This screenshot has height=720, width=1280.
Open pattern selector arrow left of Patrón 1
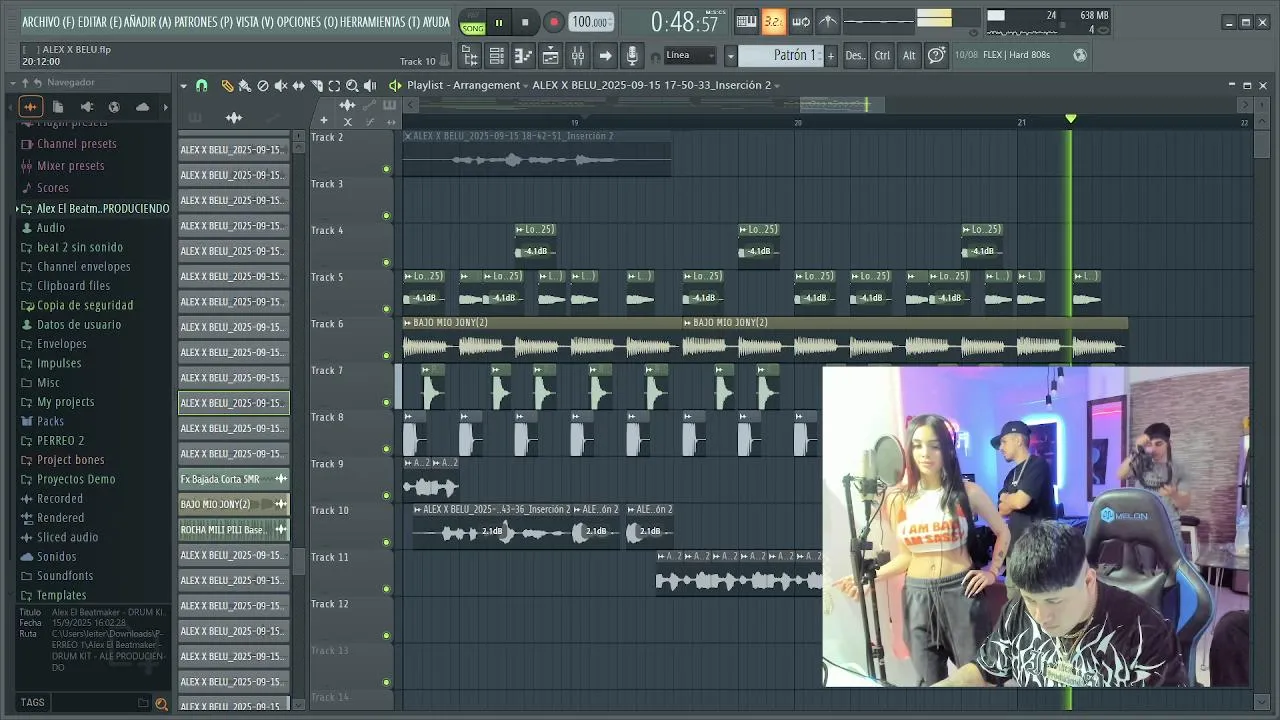[x=730, y=56]
